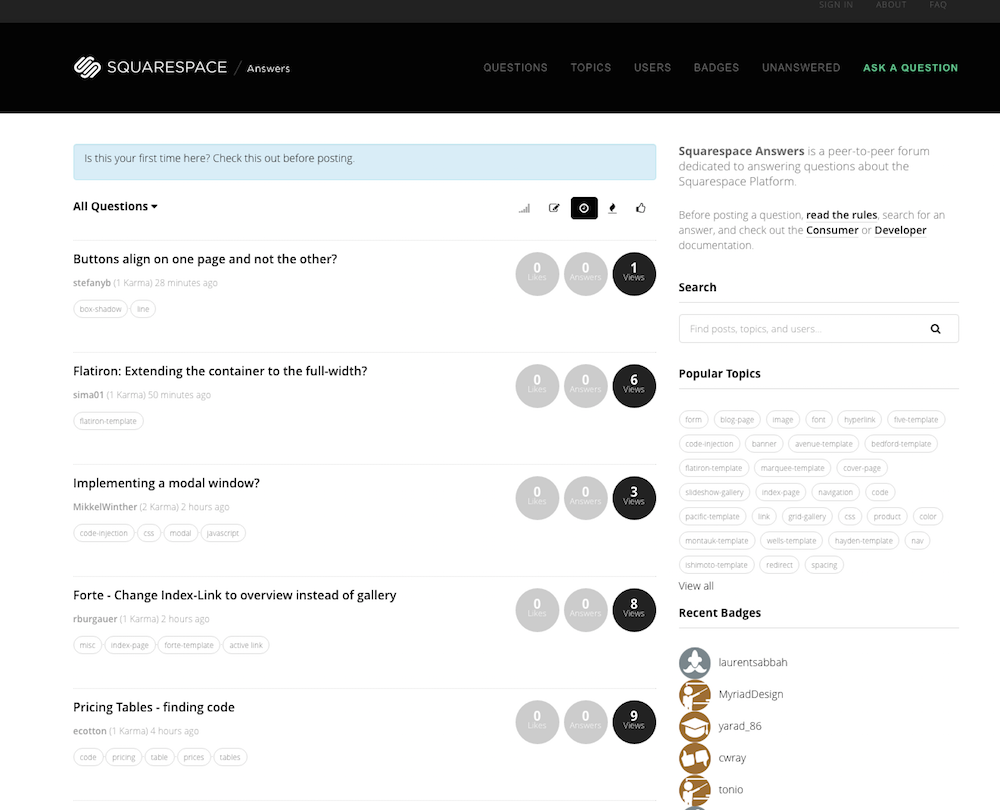The image size is (1000, 810).
Task: Sort questions by hot flame icon
Action: point(612,208)
